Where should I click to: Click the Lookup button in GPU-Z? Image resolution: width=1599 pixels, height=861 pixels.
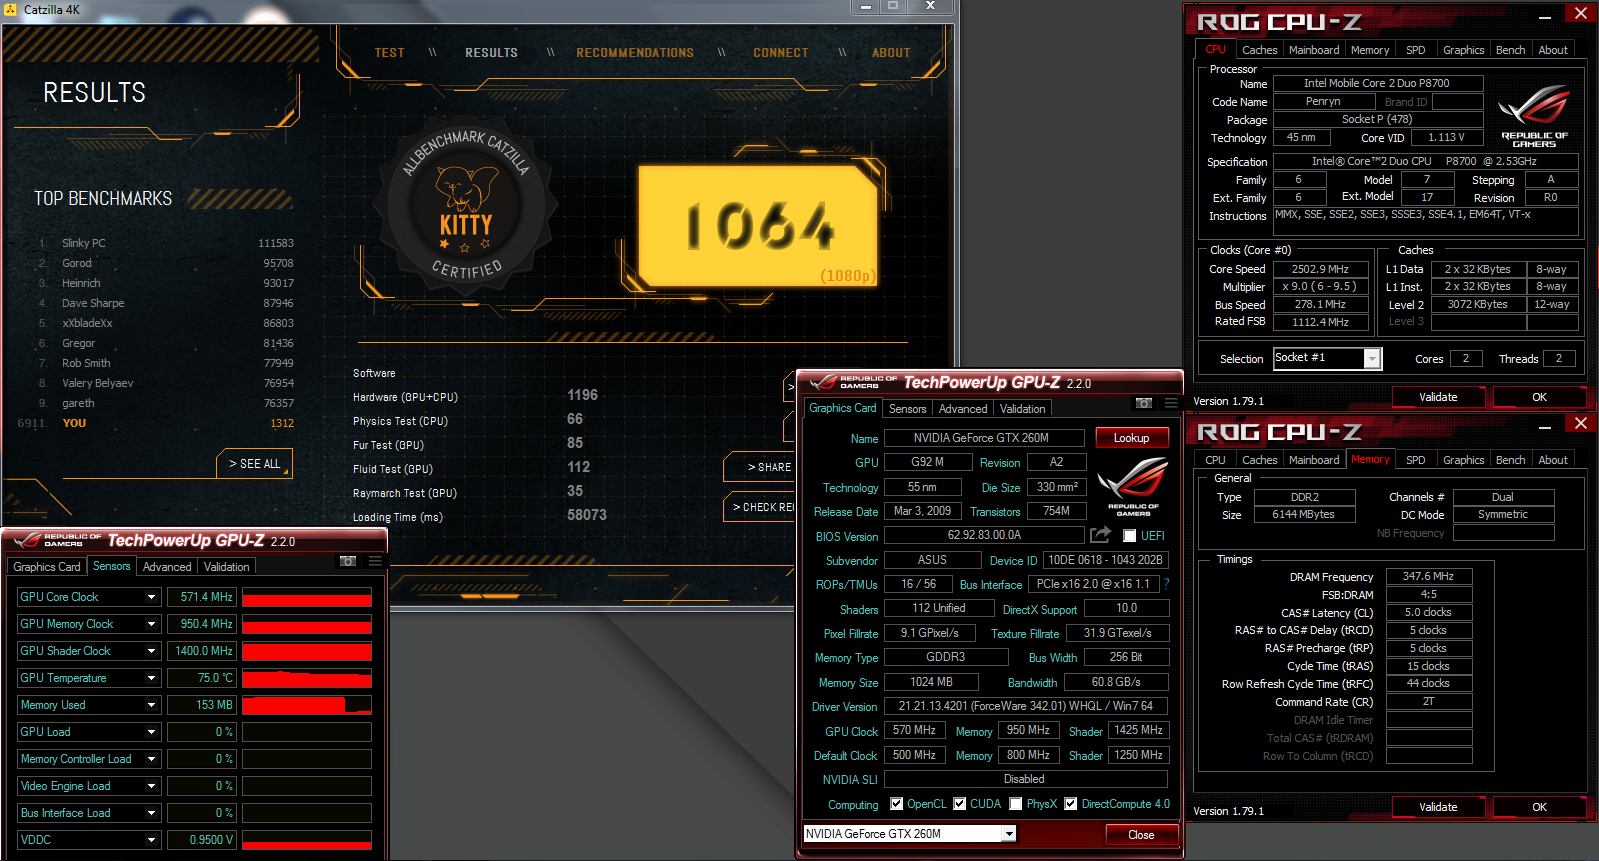(x=1131, y=438)
